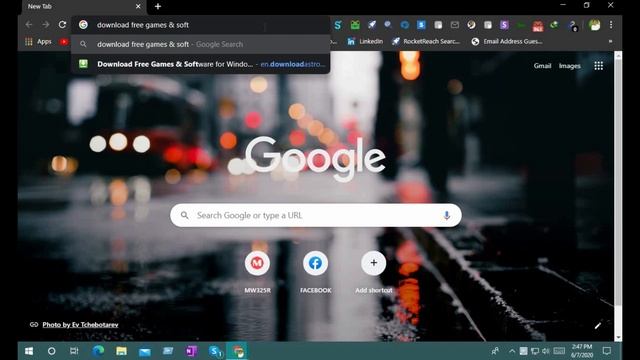The height and width of the screenshot is (360, 640).
Task: Expand the bookmarks overflow chevron
Action: [611, 41]
